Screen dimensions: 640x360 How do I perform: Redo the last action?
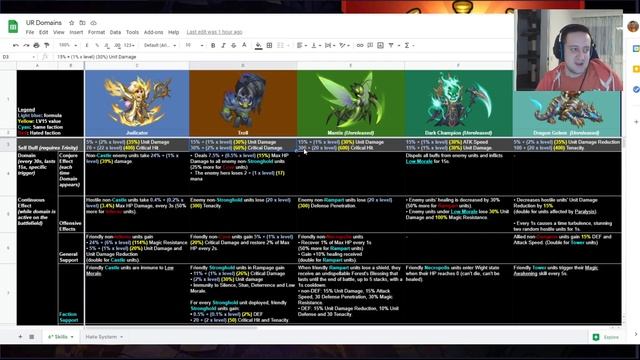26,45
